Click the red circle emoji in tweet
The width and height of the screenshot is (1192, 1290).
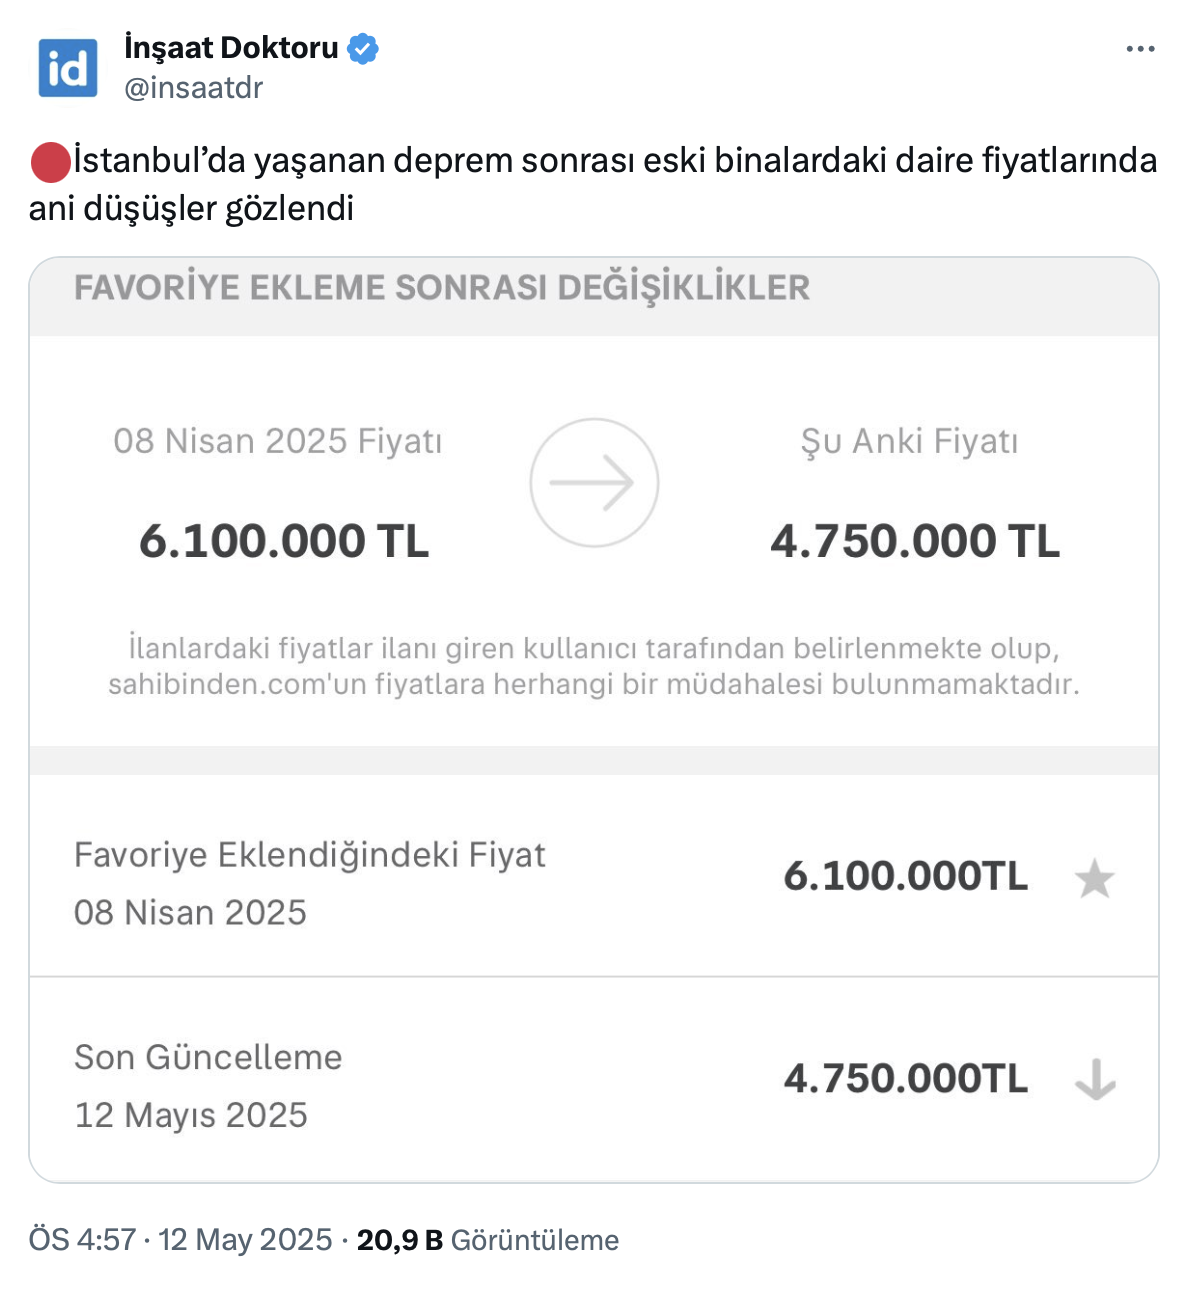50,162
